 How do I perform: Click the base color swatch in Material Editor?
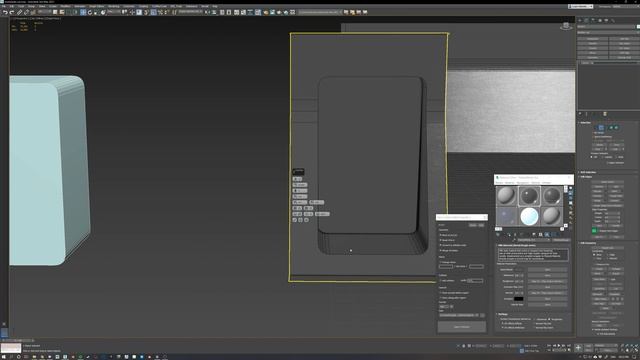518,270
